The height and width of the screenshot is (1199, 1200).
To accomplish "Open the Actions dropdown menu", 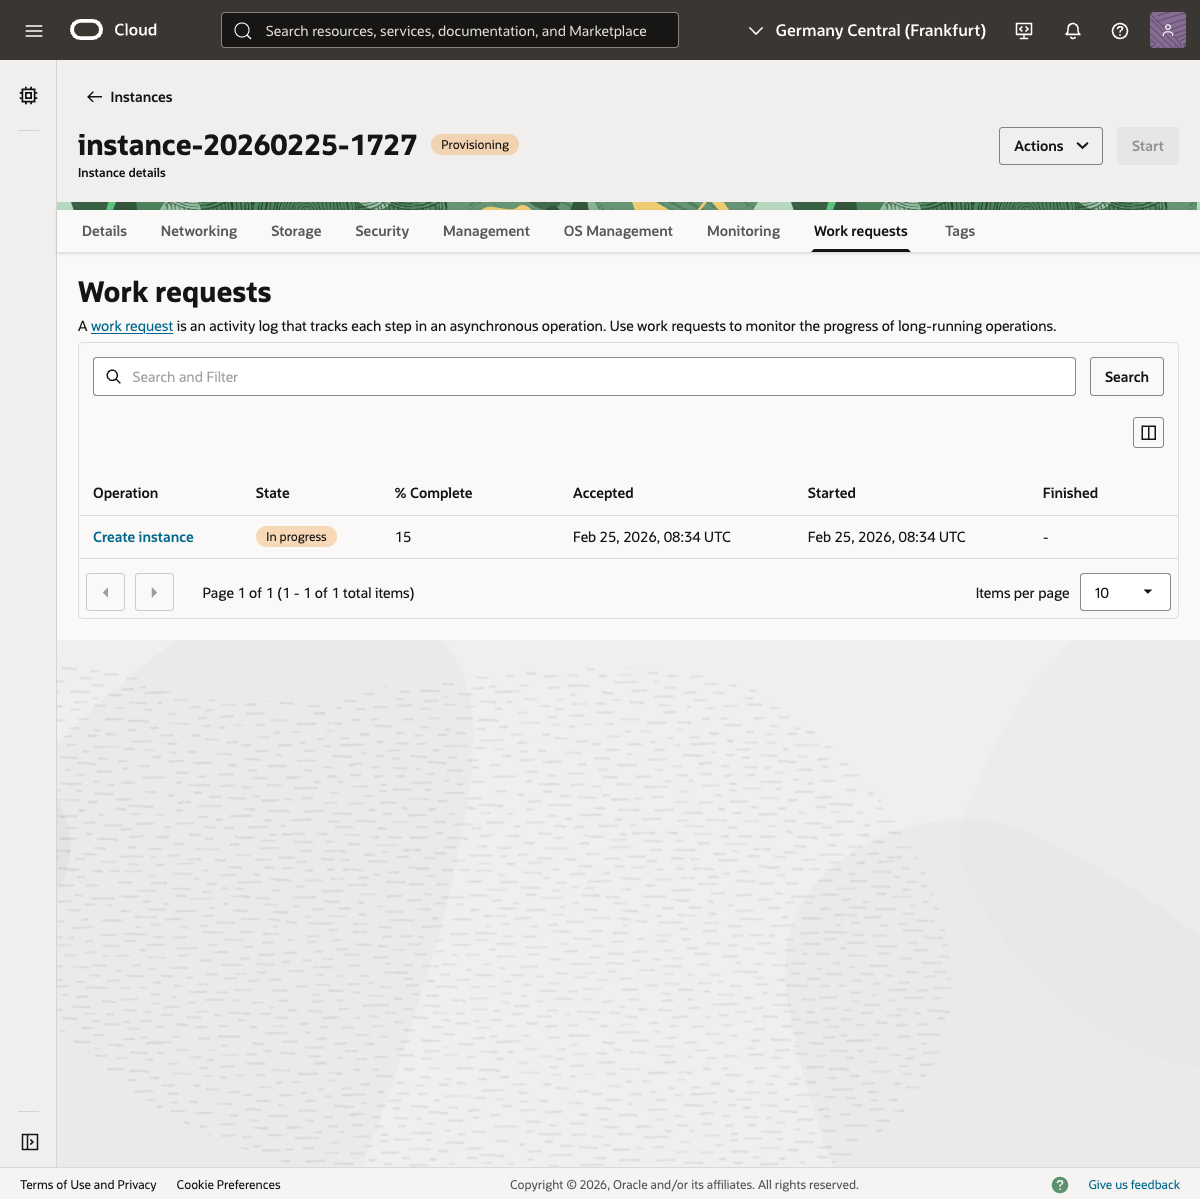I will coord(1050,146).
